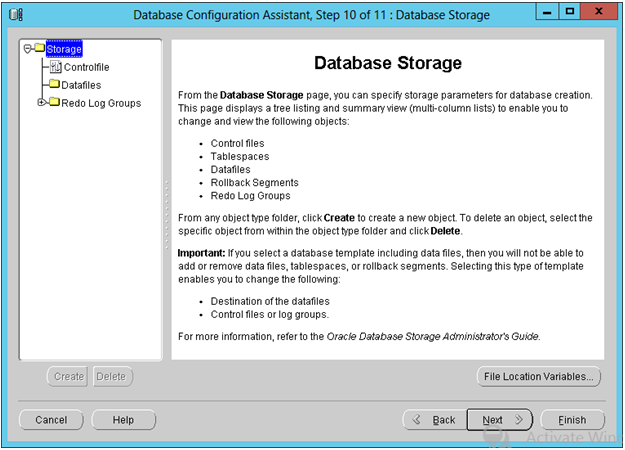The image size is (625, 450).
Task: Open Help for Database Storage
Action: (123, 420)
